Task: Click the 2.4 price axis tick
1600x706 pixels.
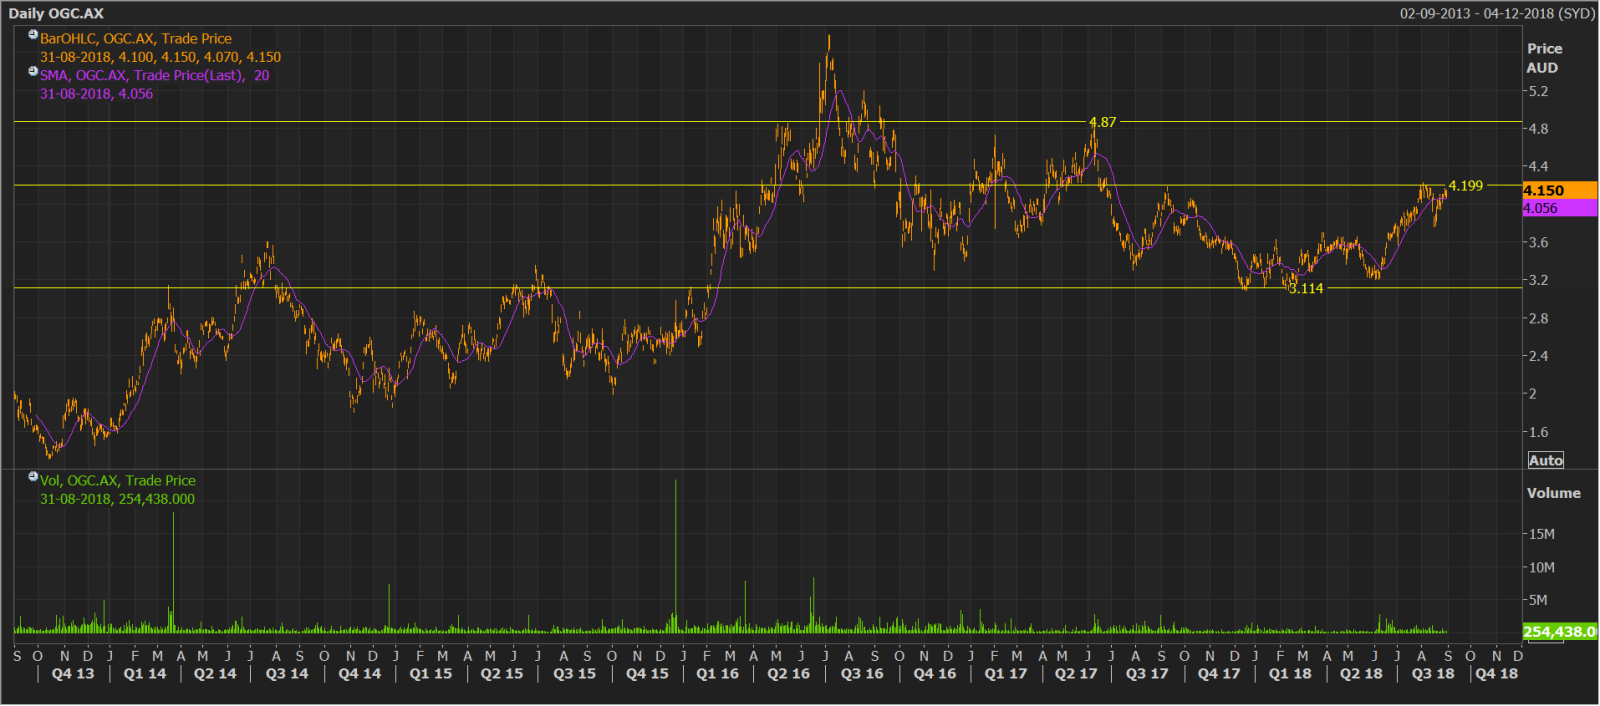Action: pos(1538,356)
